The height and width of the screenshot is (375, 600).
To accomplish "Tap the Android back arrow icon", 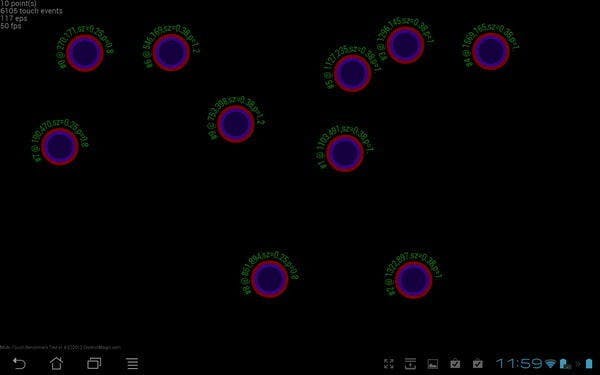I will pyautogui.click(x=19, y=363).
